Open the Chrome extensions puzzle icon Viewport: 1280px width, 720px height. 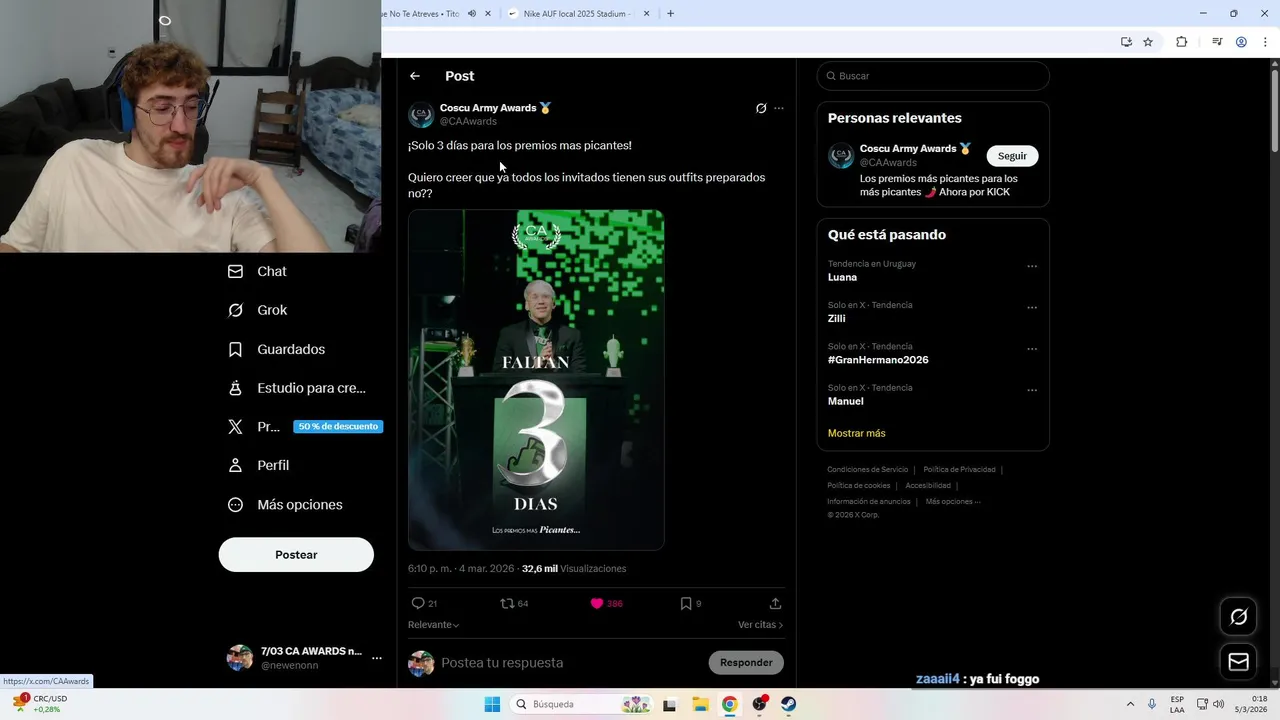tap(1181, 42)
